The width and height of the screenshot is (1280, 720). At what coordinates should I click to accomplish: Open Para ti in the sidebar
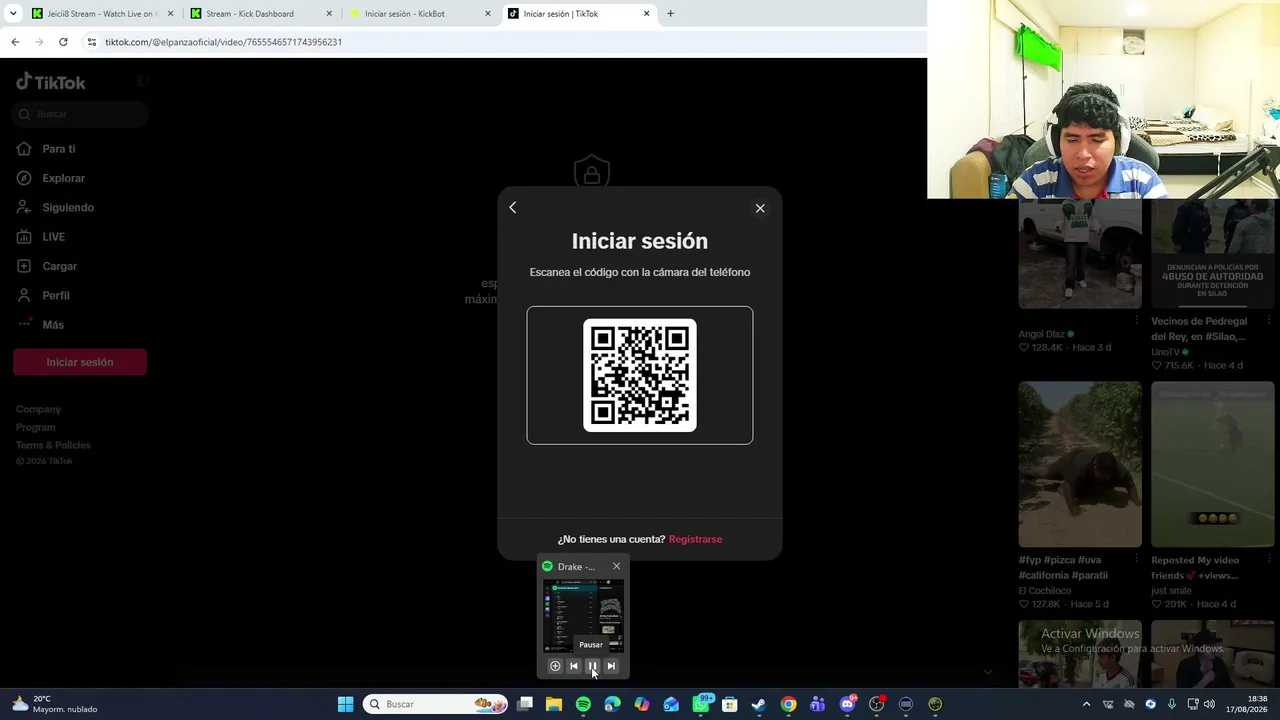tap(46, 149)
